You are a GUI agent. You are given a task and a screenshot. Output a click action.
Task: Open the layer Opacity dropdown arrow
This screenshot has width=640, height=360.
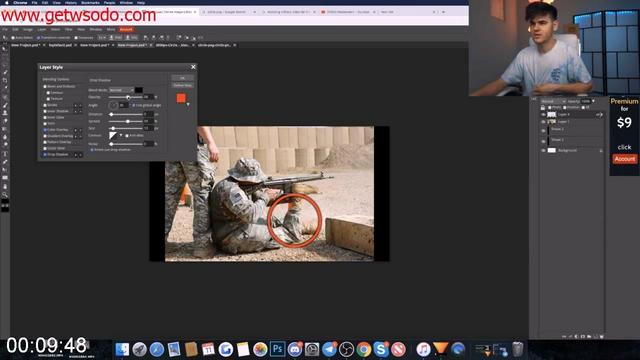point(593,101)
